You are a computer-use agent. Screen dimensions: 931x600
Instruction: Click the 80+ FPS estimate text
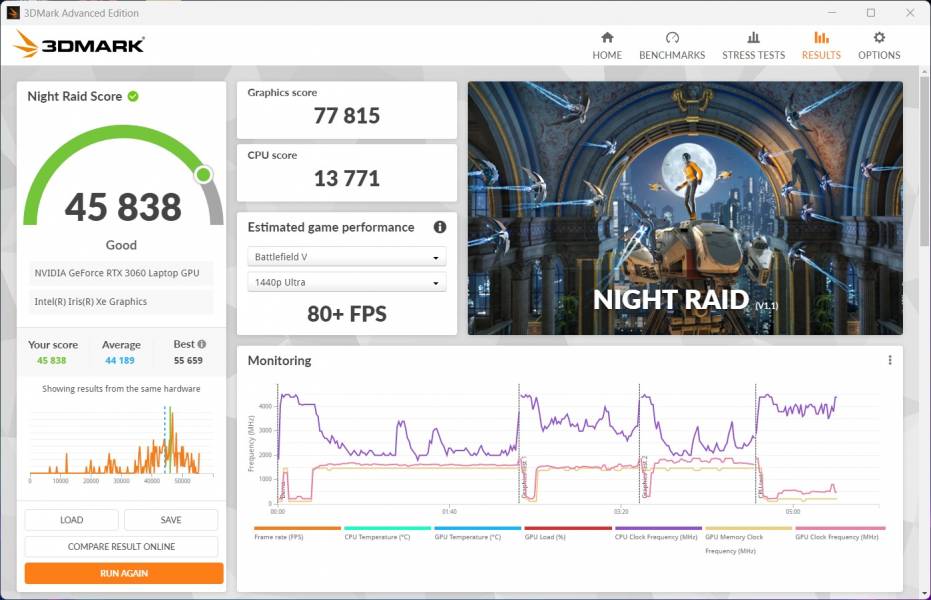347,314
